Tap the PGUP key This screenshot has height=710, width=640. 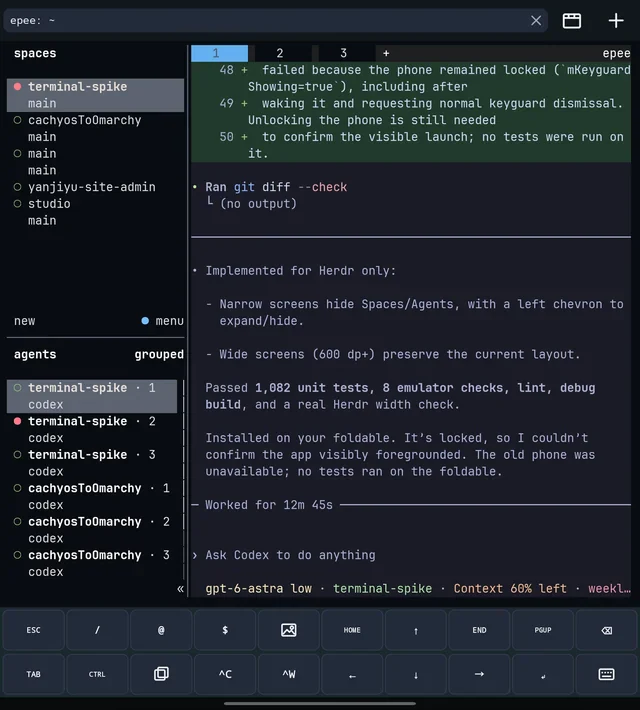point(543,630)
